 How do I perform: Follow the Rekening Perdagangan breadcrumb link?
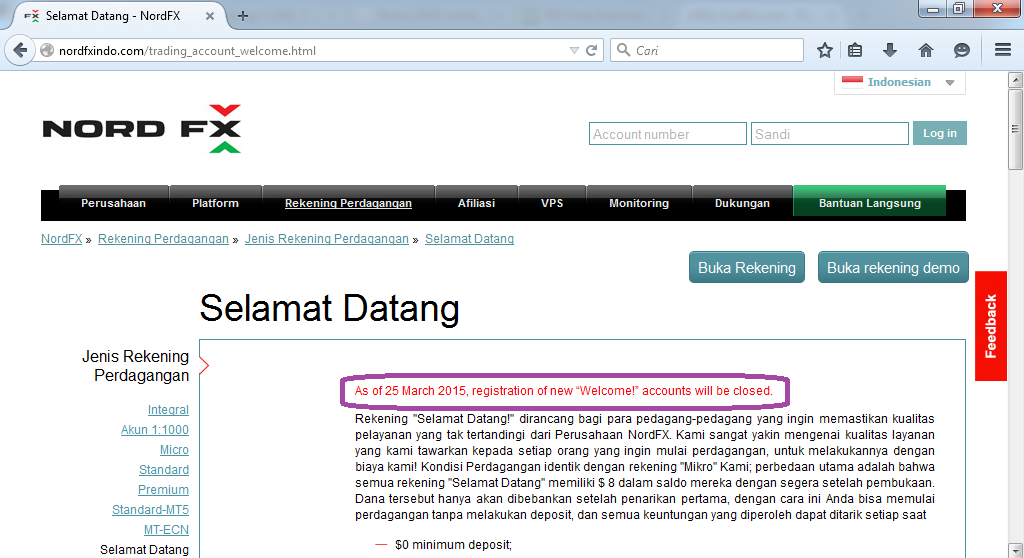coord(163,239)
